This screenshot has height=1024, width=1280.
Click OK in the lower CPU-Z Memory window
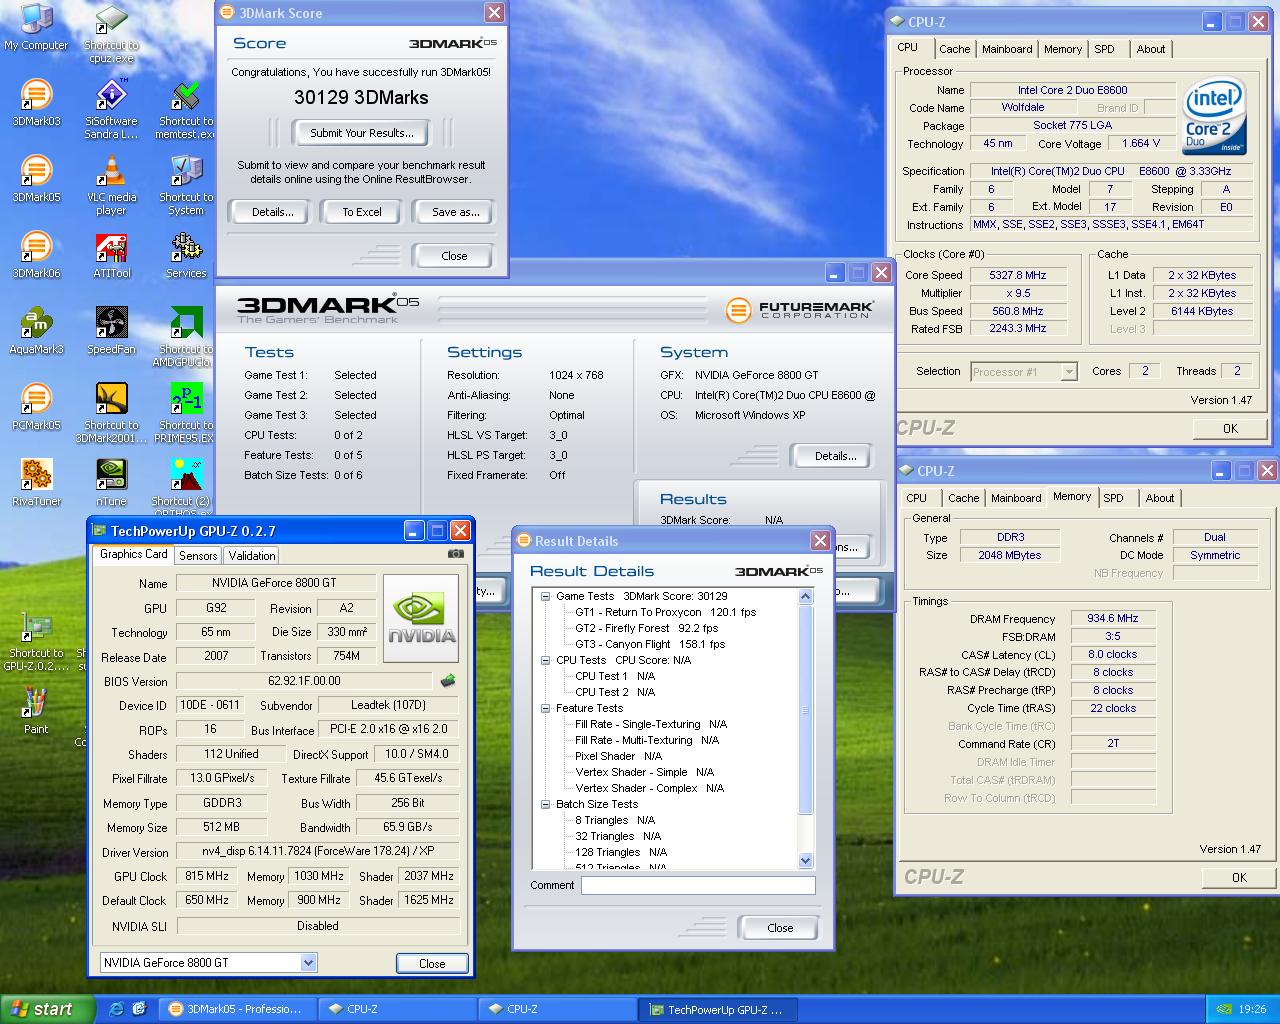point(1239,877)
